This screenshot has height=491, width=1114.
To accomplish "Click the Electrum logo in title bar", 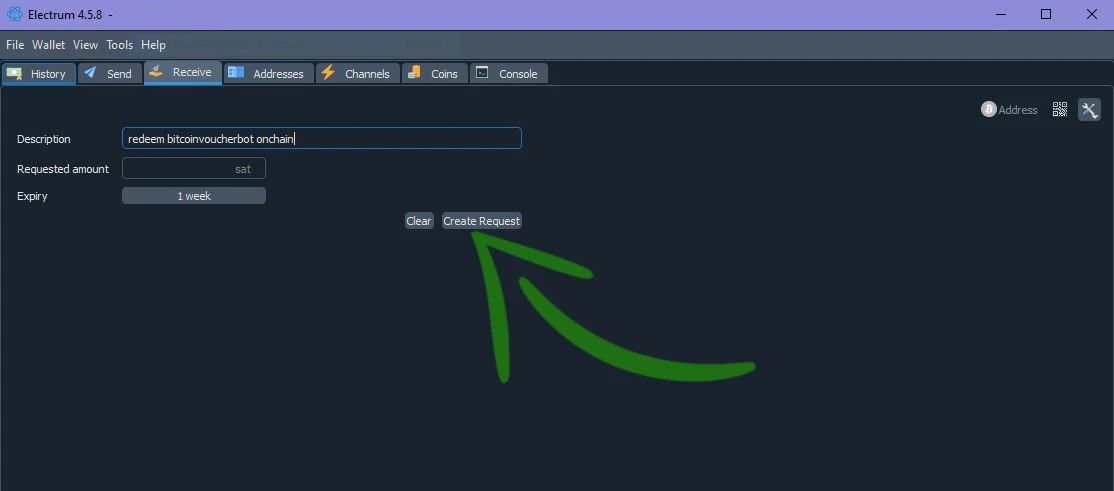I will [15, 14].
